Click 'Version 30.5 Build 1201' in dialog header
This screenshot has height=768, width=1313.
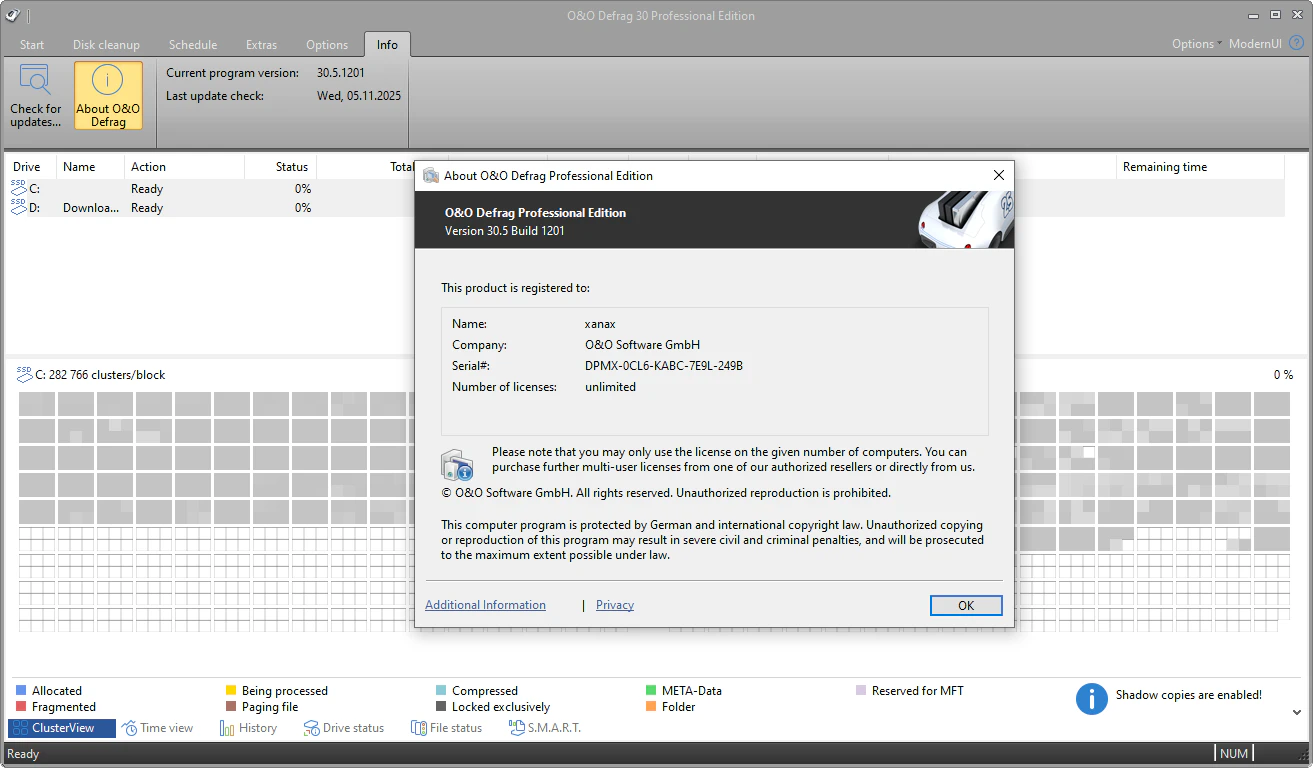pyautogui.click(x=505, y=231)
